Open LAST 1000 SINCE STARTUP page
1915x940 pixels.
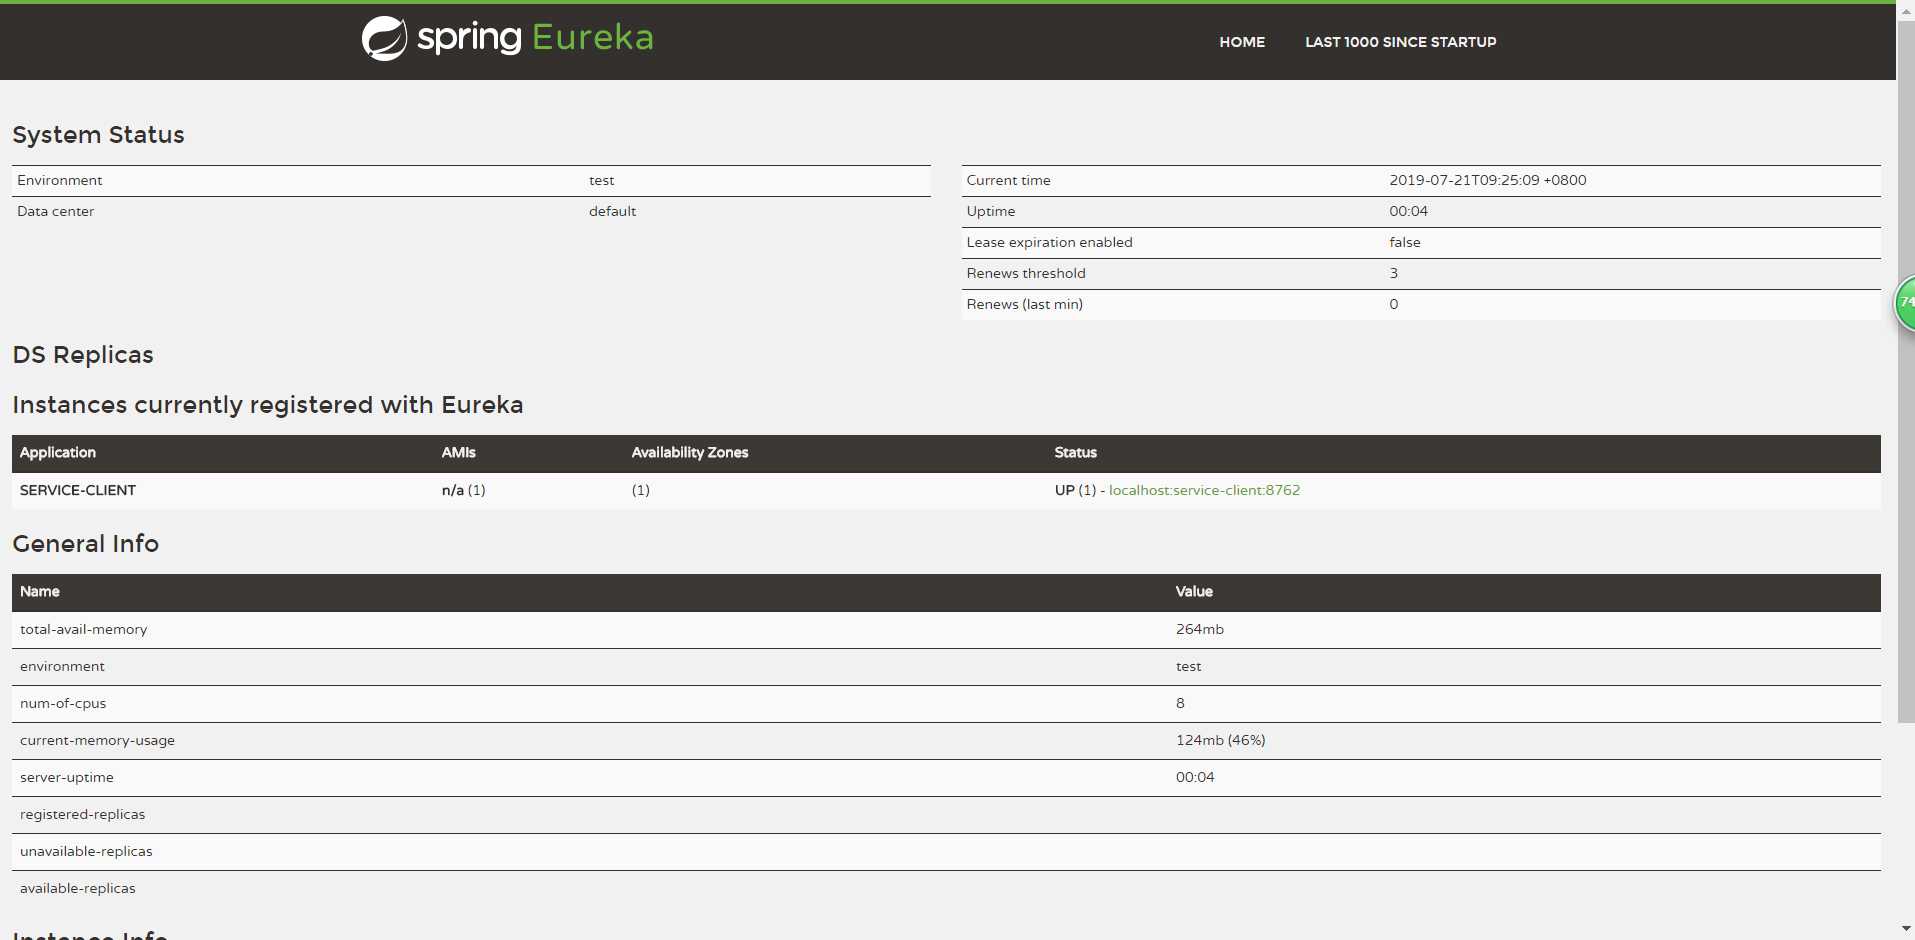[x=1400, y=42]
